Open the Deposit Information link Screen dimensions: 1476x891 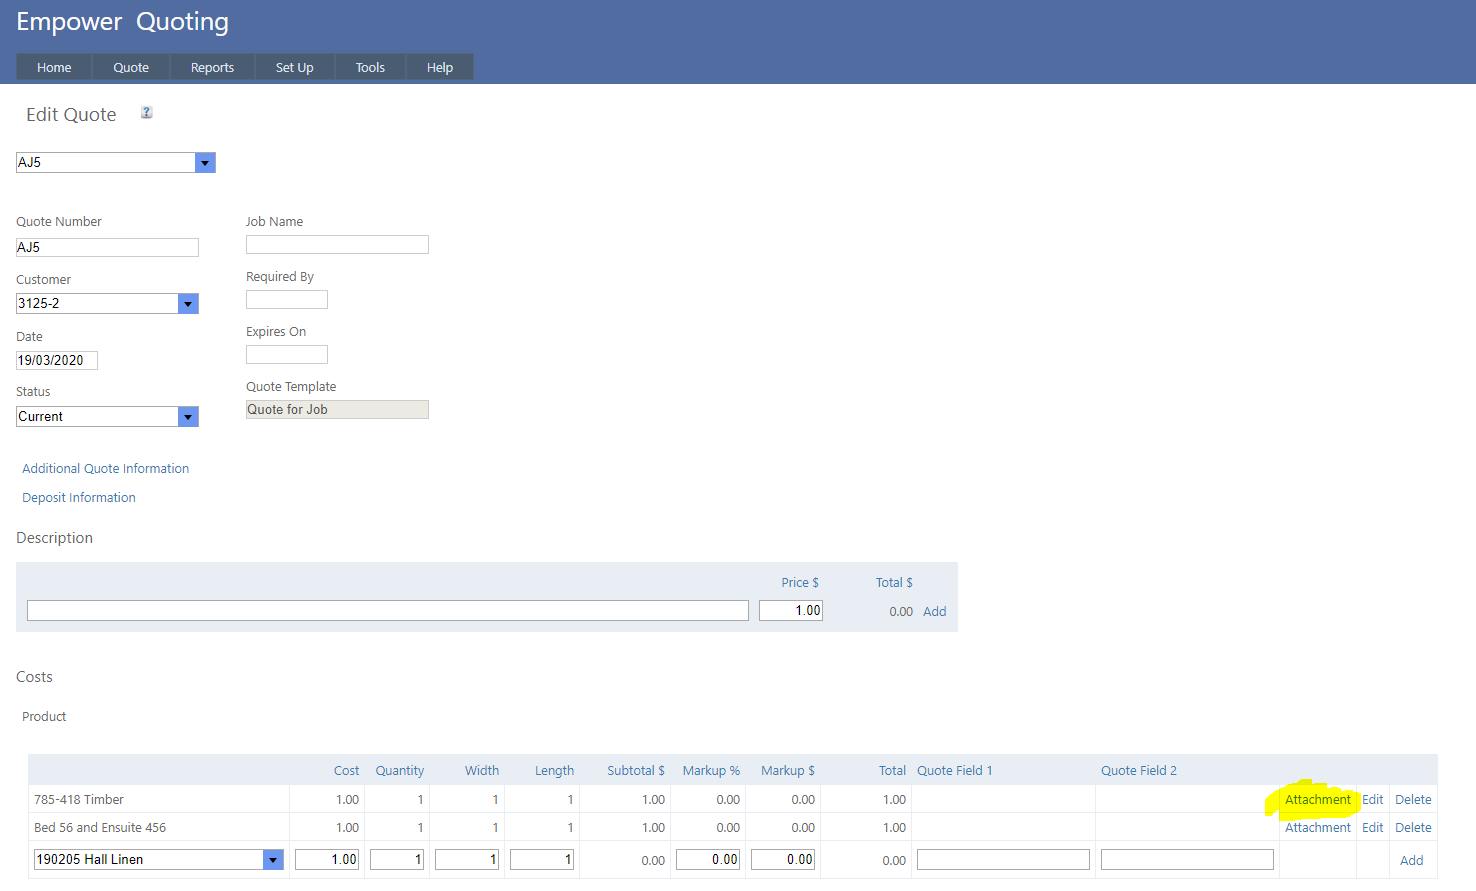click(79, 498)
